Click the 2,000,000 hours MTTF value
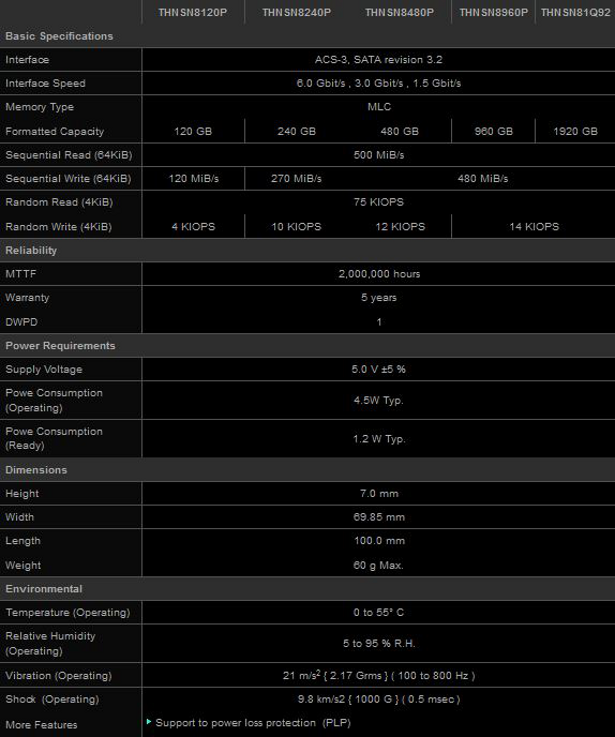This screenshot has width=615, height=737. pyautogui.click(x=379, y=274)
